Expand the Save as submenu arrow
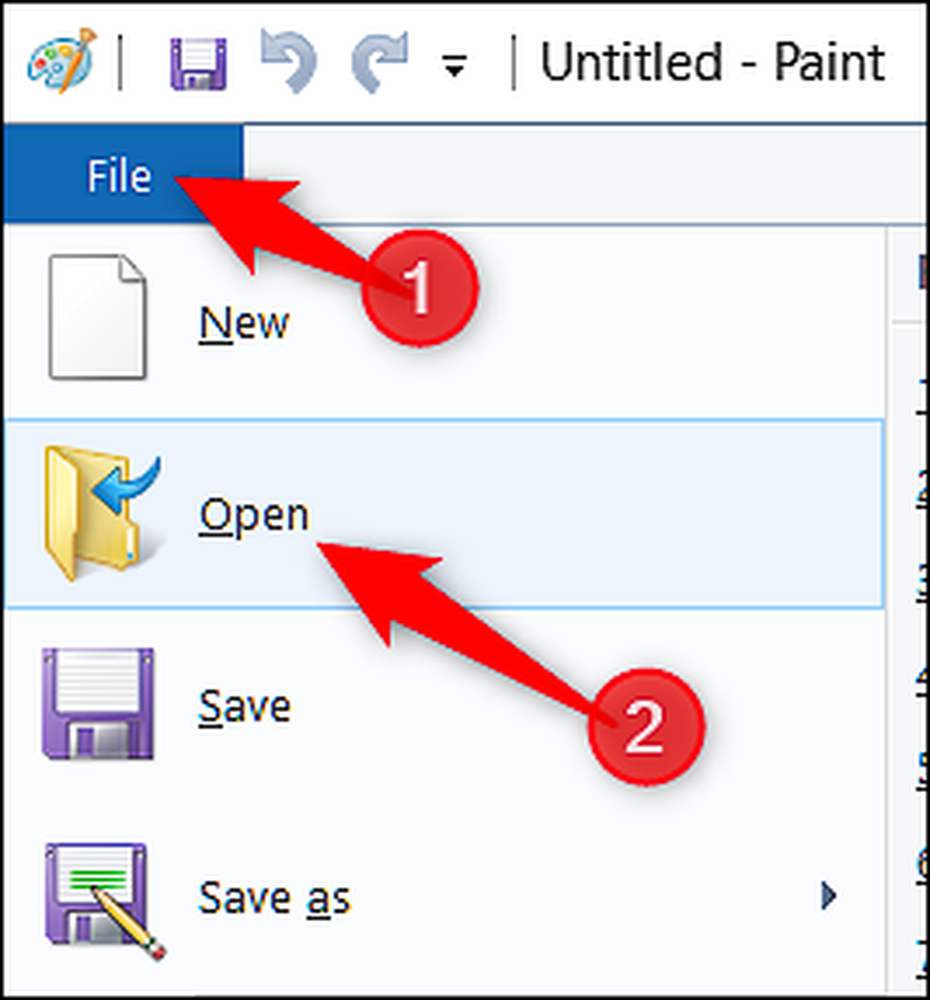930x1000 pixels. click(x=829, y=897)
